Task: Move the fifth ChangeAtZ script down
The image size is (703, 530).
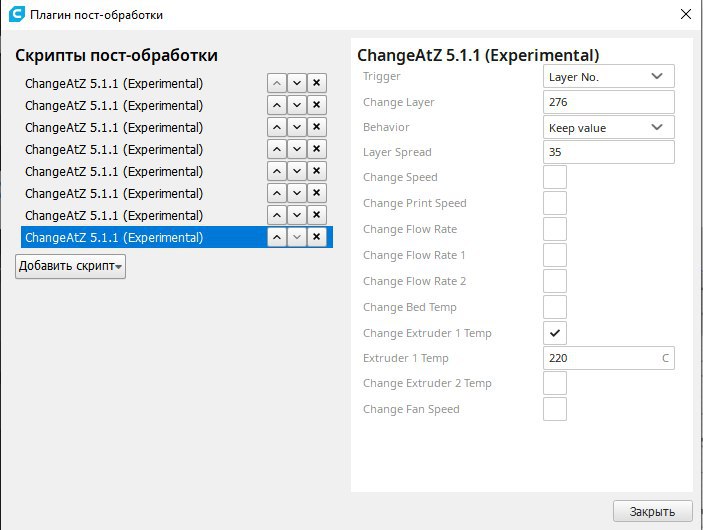Action: 297,171
